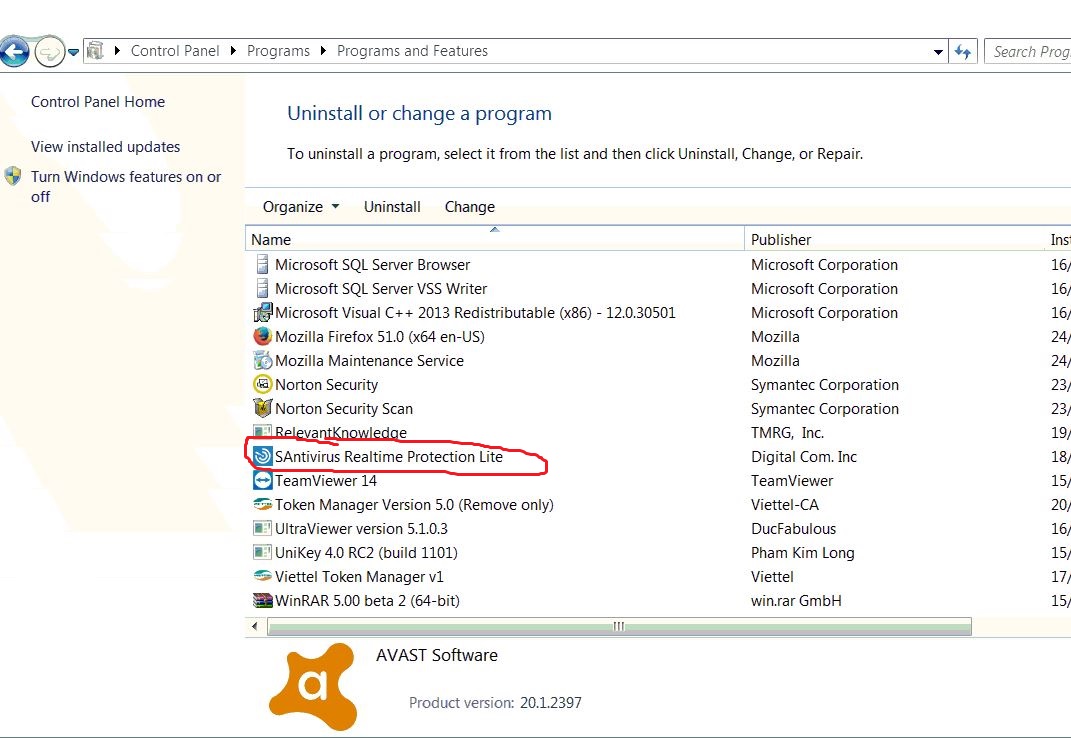Select the UltraViewer version 5.1.0.3 icon
Image resolution: width=1071 pixels, height=738 pixels.
tap(262, 528)
